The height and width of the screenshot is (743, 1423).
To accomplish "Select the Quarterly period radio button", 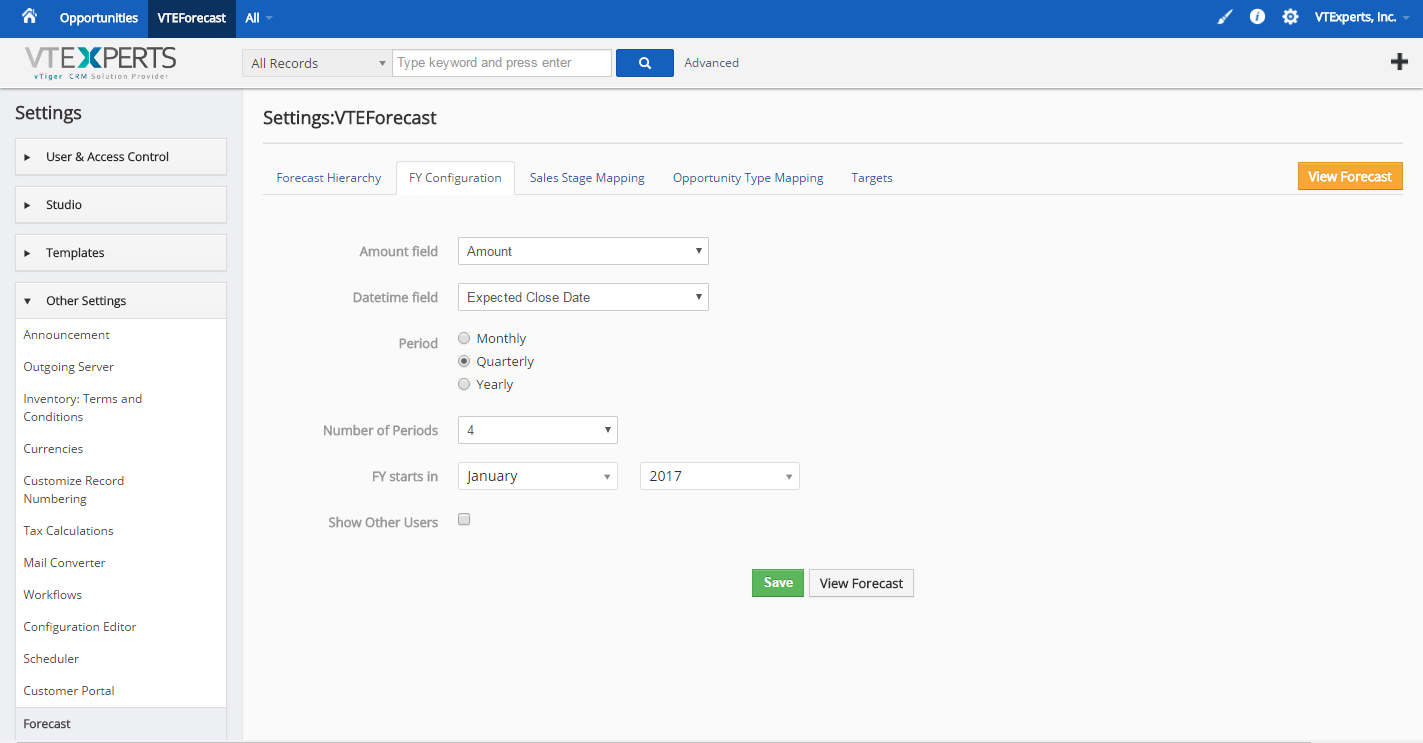I will point(464,361).
